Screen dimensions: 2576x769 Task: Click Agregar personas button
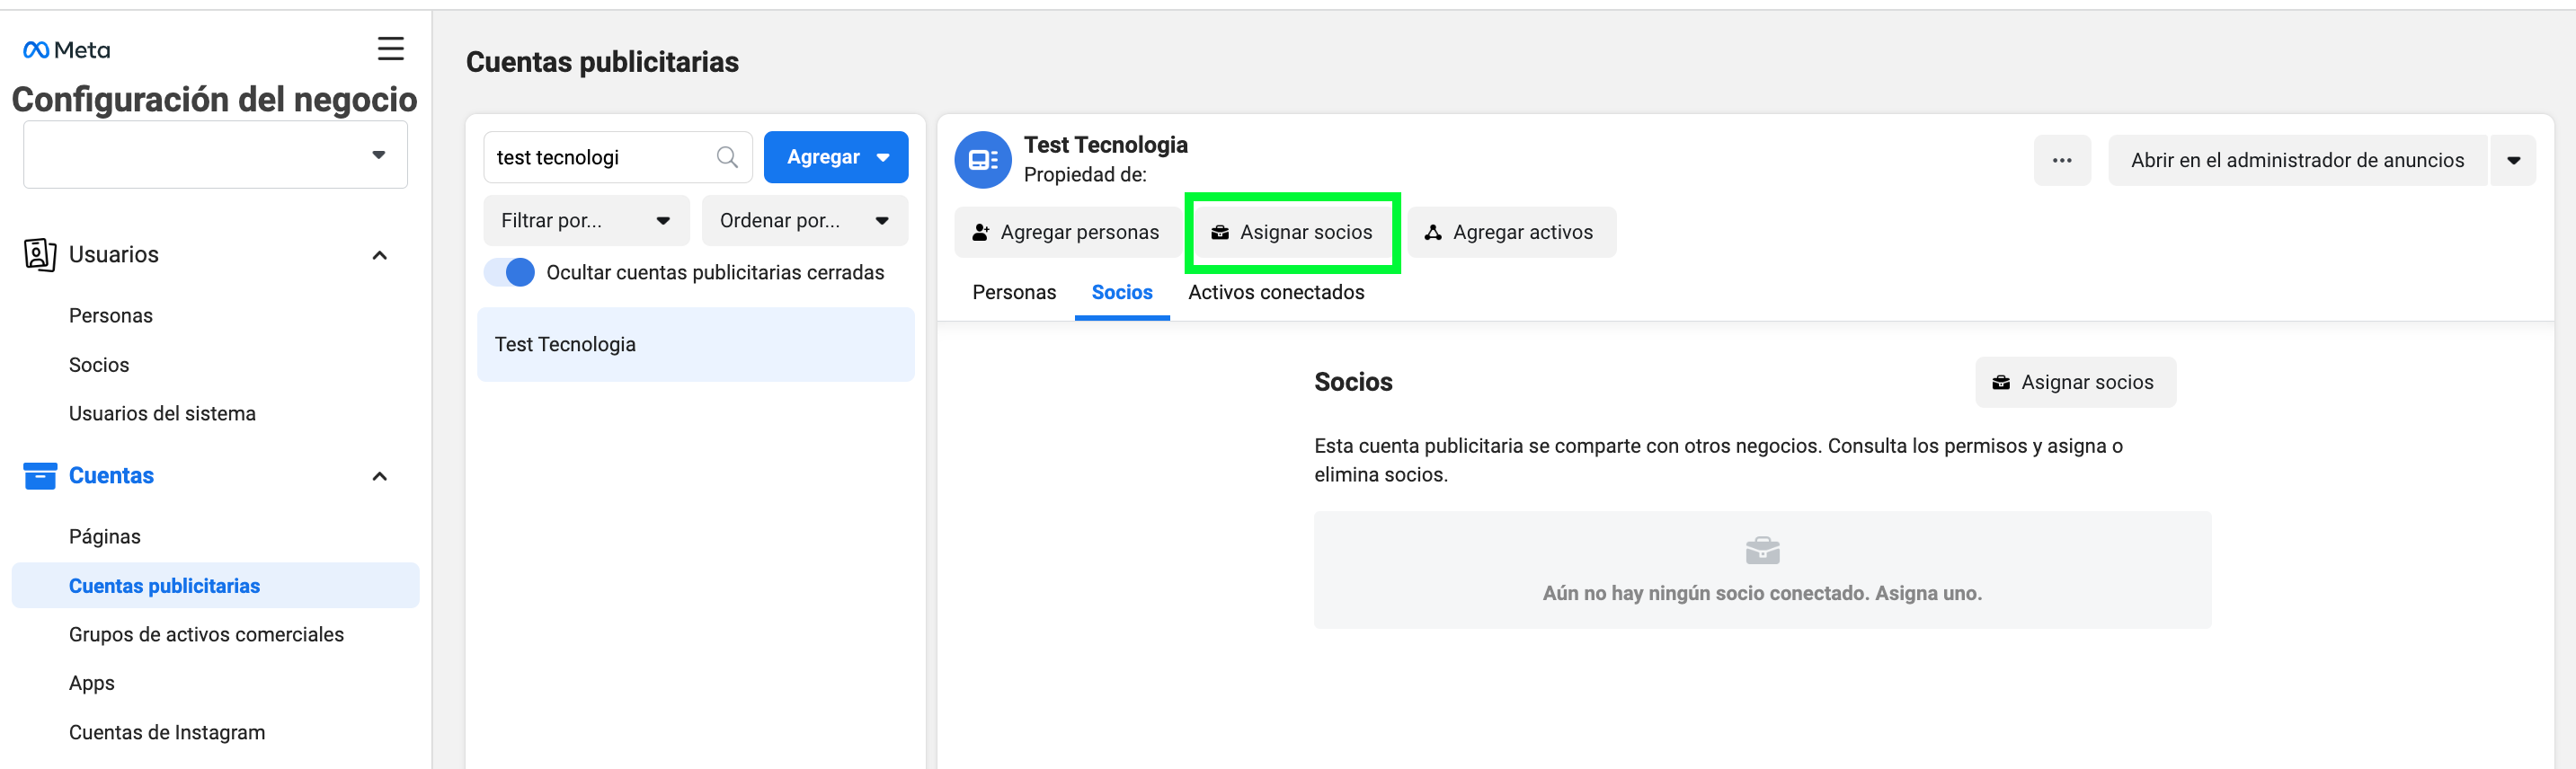[1066, 232]
